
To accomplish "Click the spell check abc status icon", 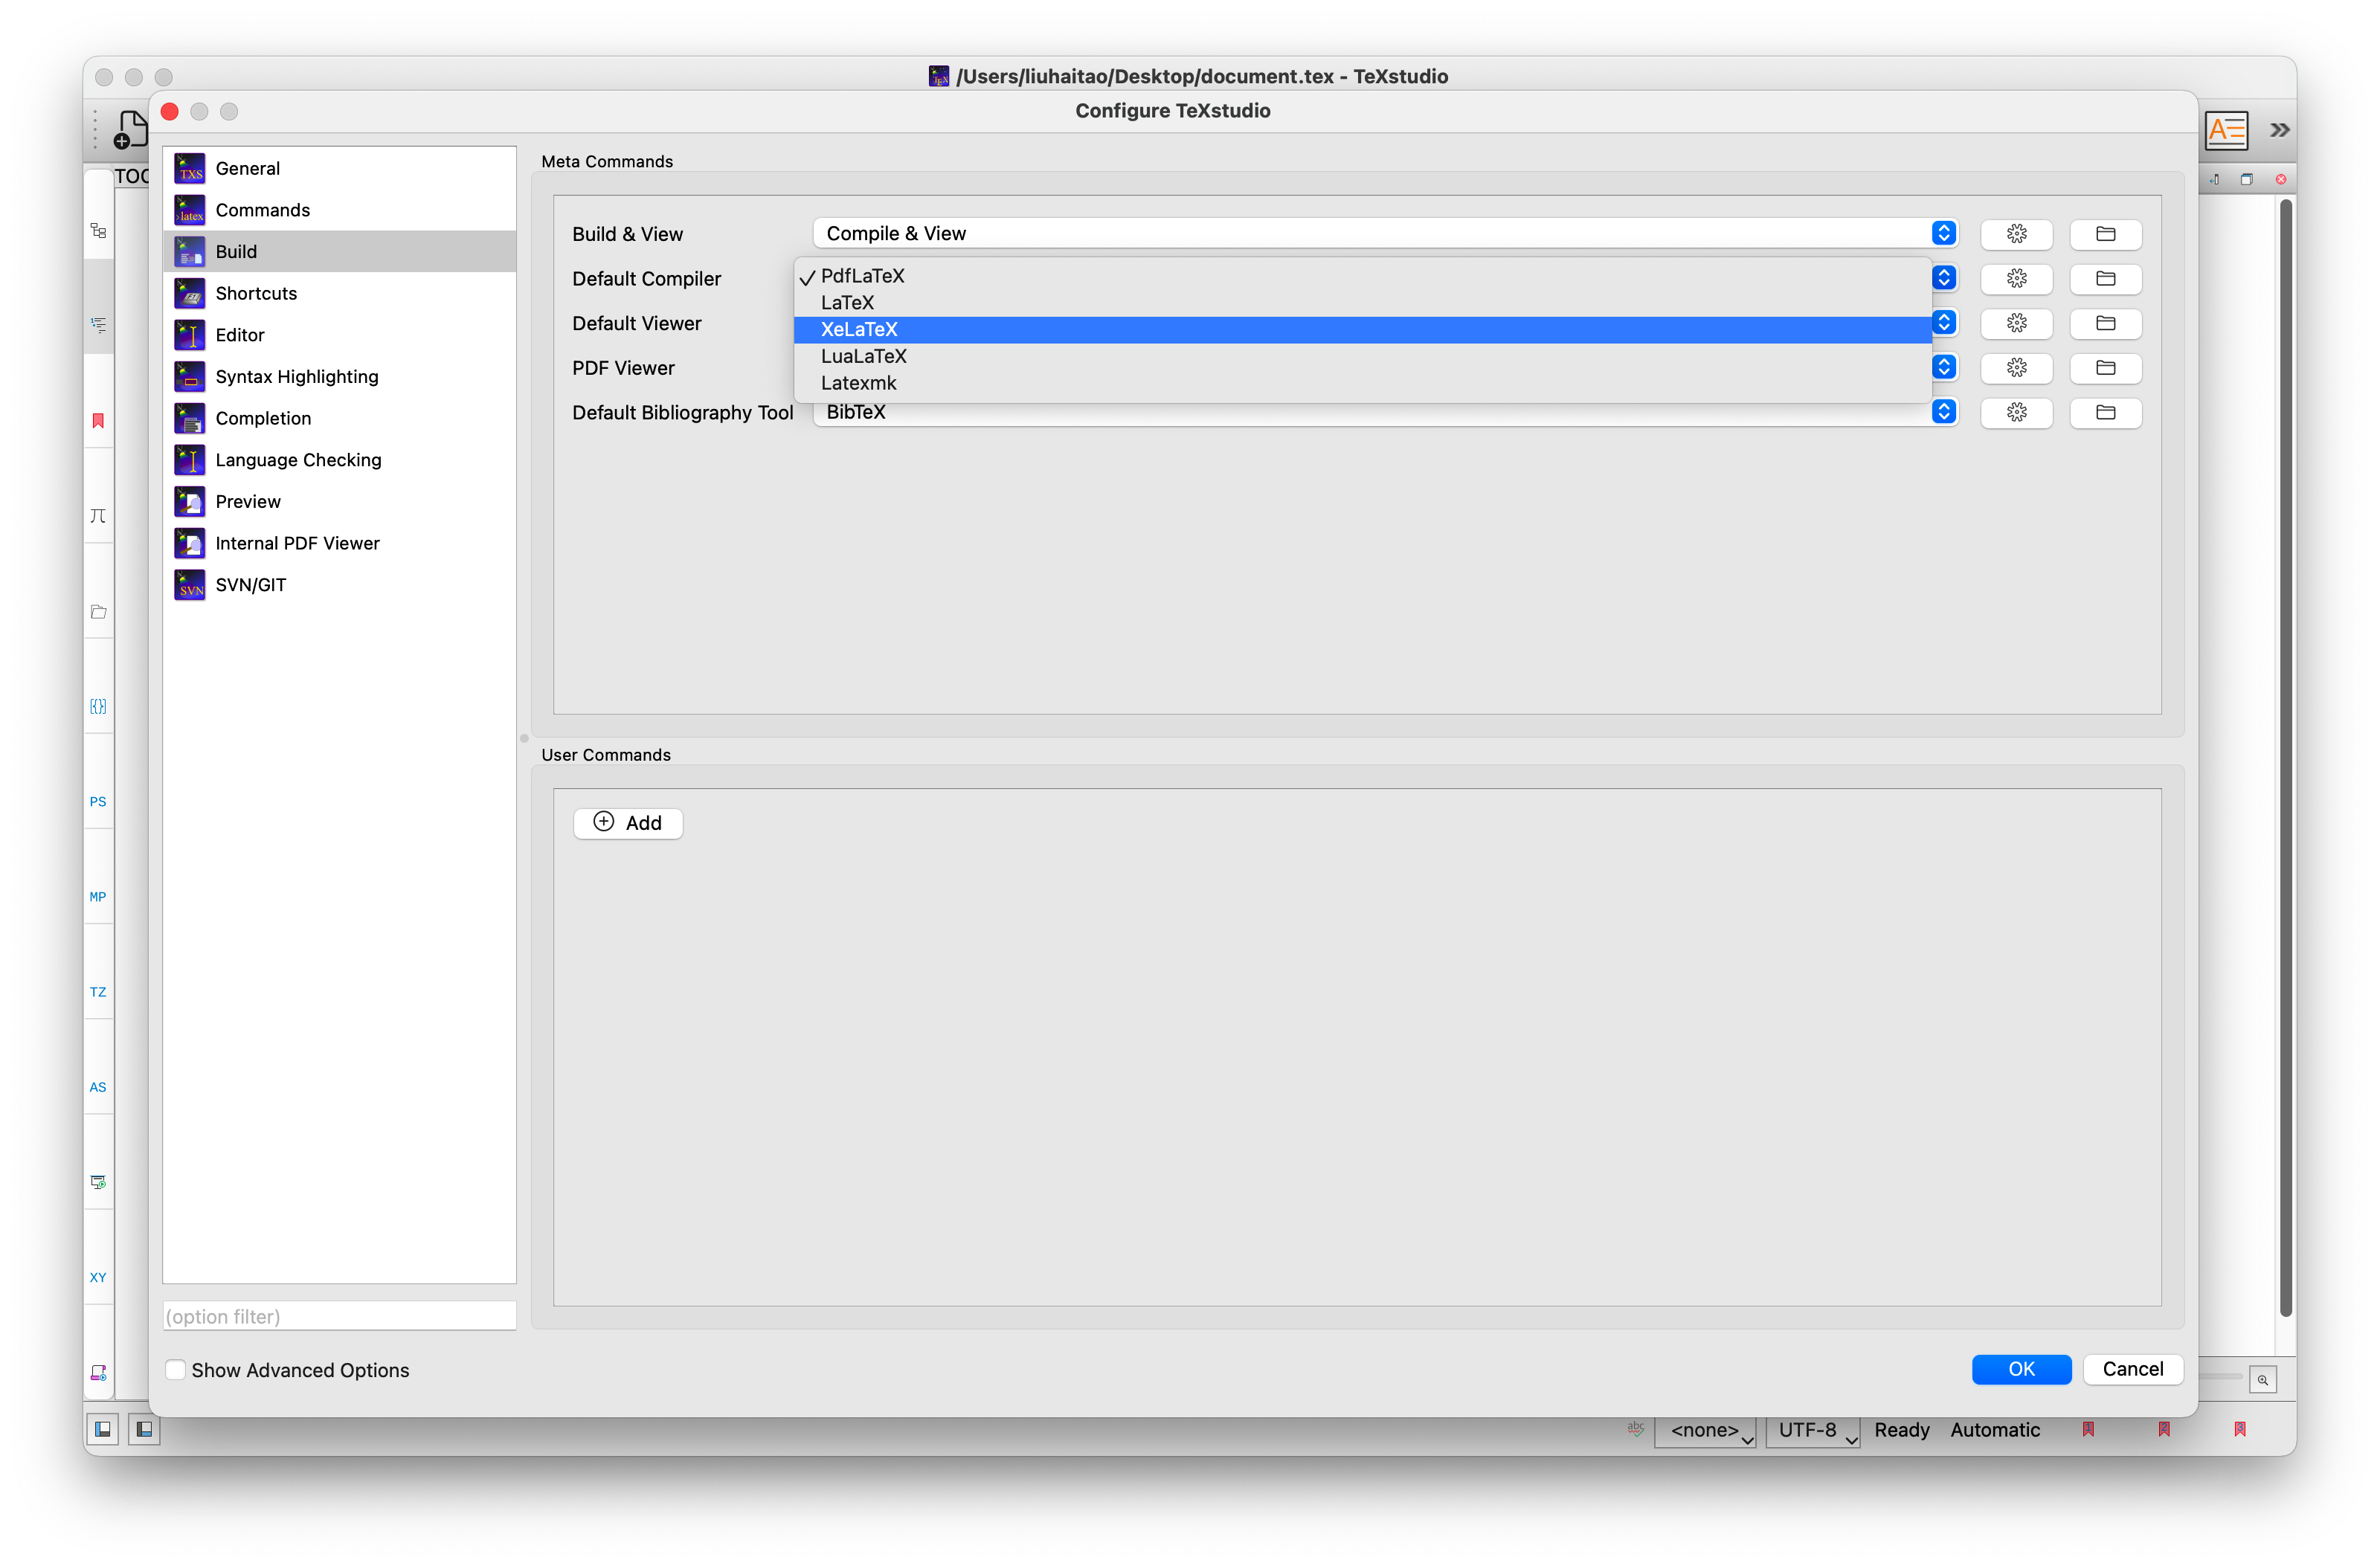I will [x=1635, y=1429].
